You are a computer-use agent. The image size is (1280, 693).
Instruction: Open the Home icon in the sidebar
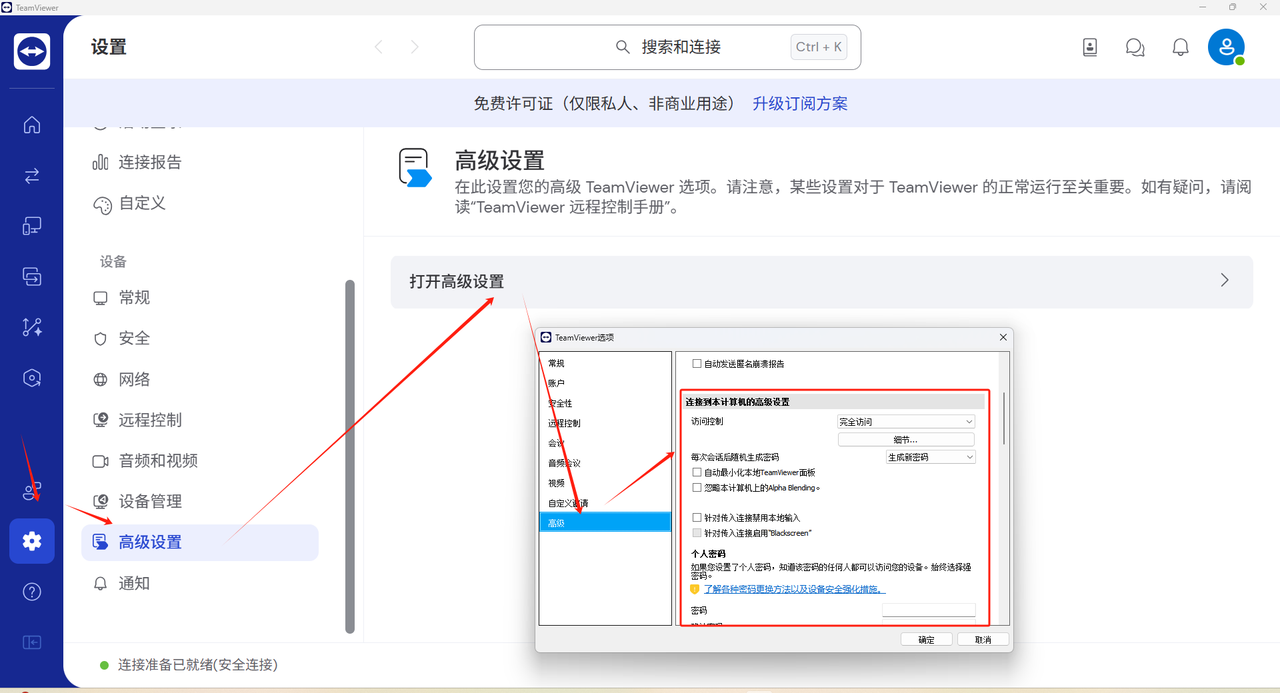point(32,125)
